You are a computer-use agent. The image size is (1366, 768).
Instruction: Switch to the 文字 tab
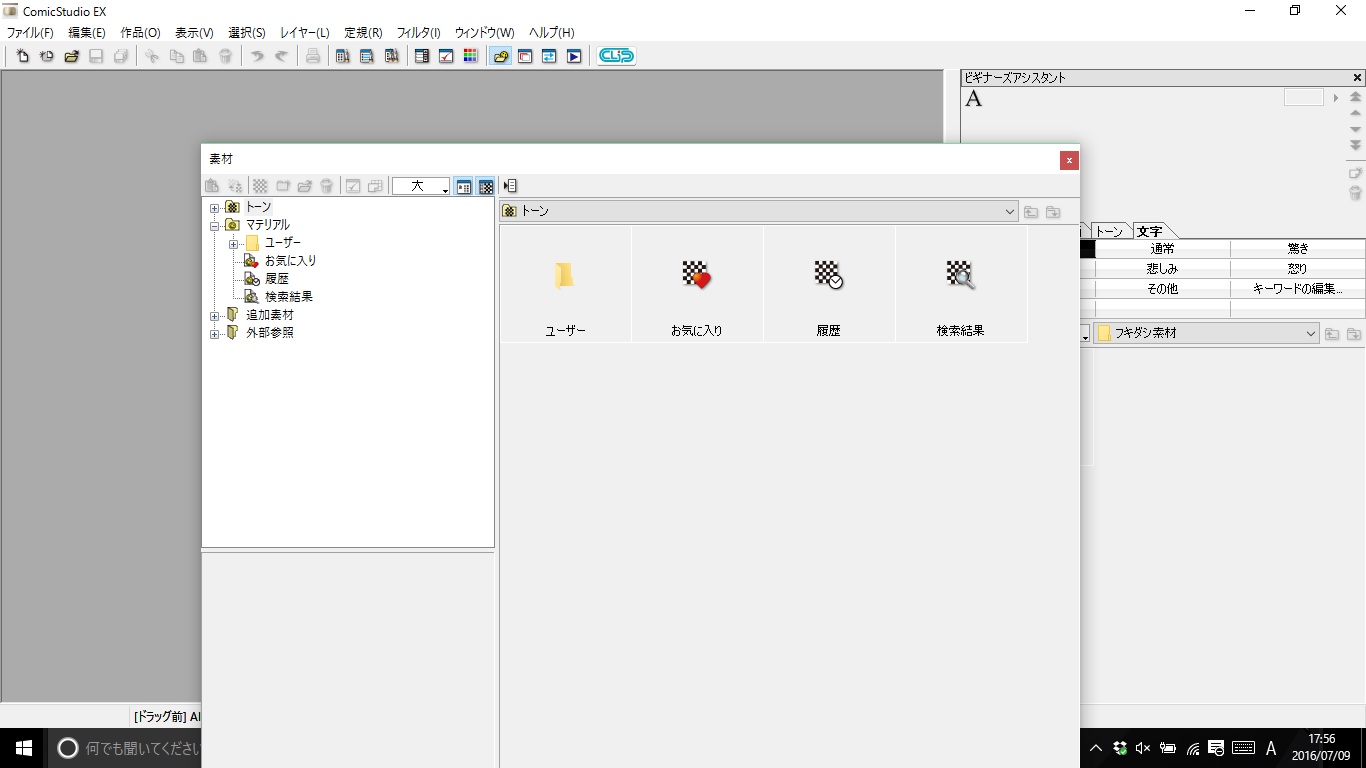[1150, 231]
